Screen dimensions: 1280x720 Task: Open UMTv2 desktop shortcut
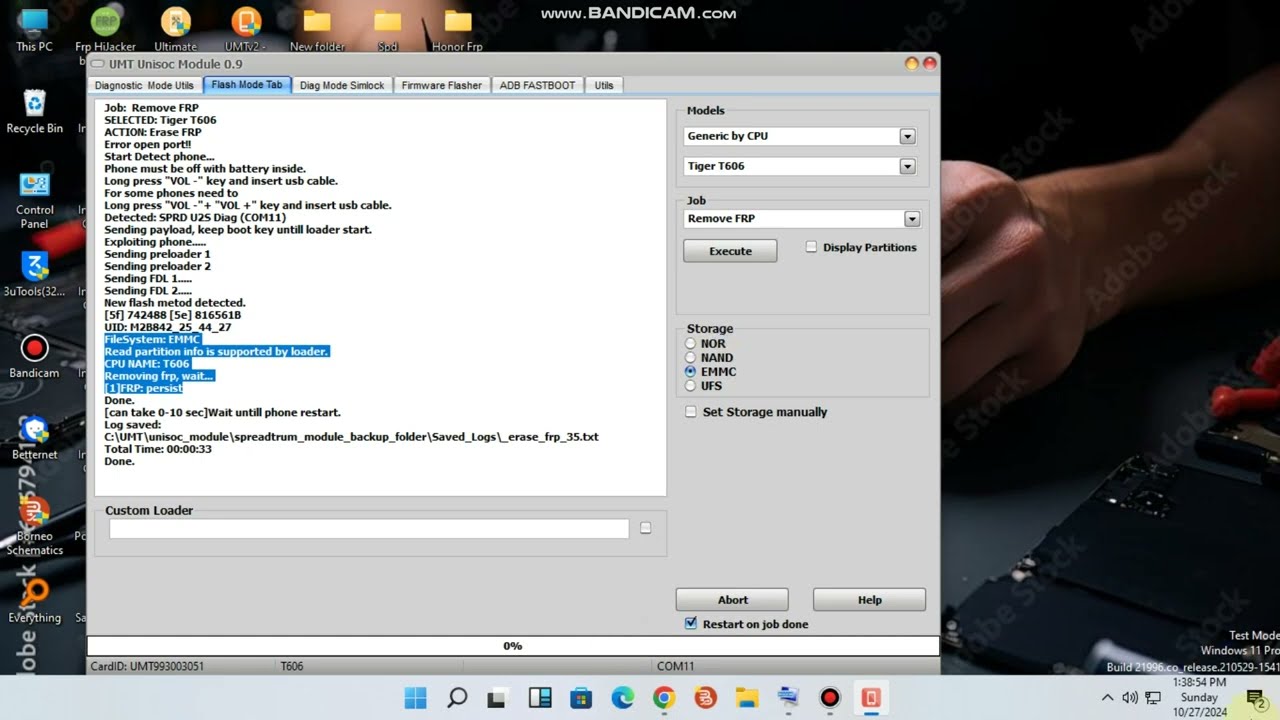245,29
